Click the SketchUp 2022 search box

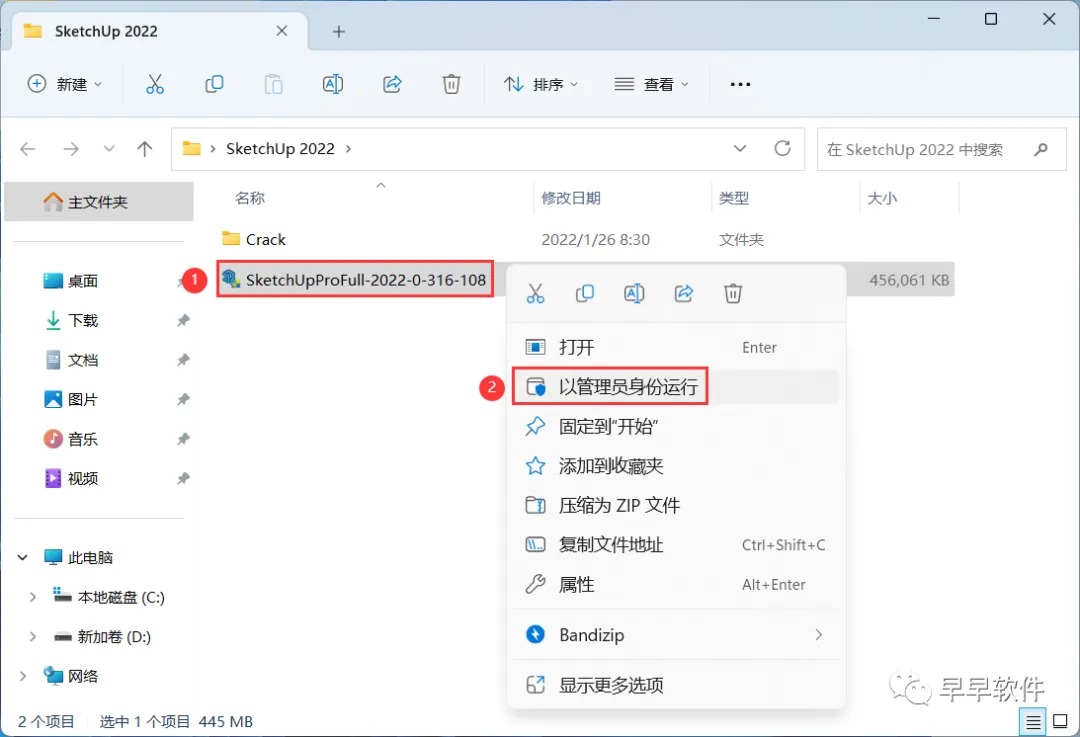click(941, 149)
